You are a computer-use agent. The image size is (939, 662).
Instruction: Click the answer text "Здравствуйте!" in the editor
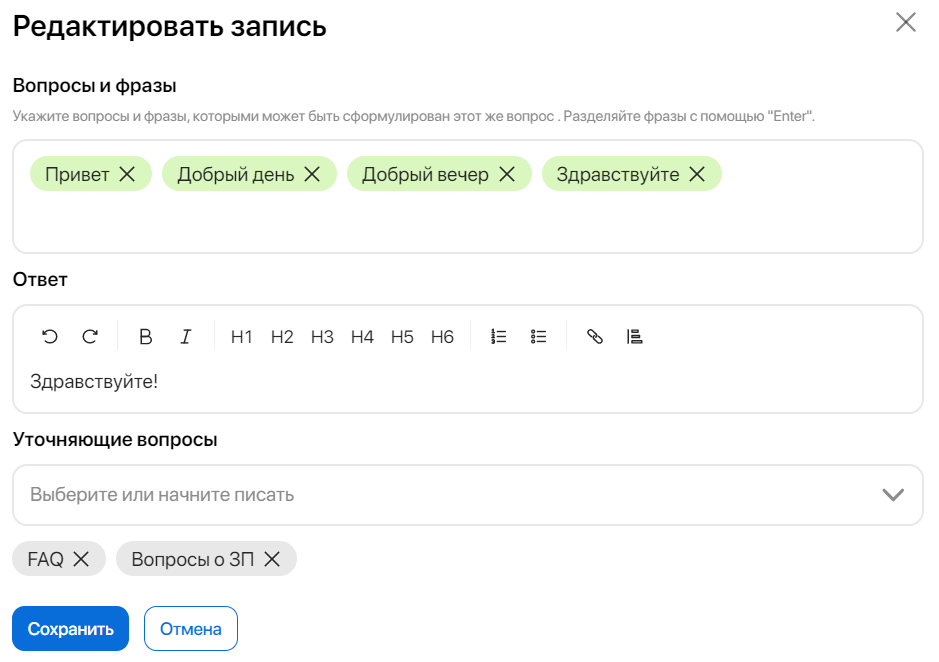[94, 381]
